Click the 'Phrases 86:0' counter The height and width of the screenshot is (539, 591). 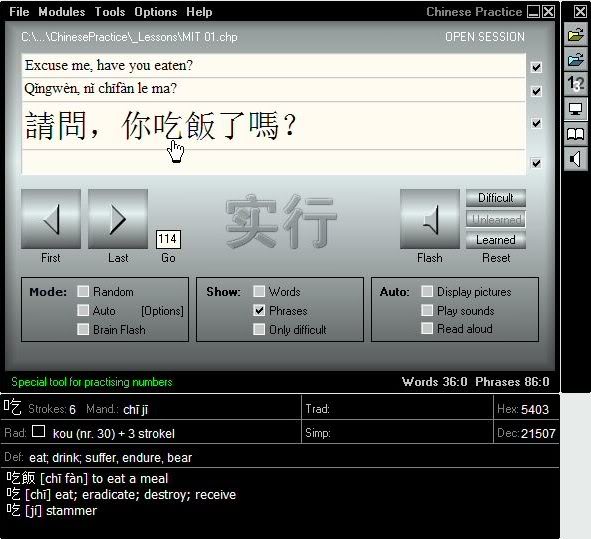512,382
